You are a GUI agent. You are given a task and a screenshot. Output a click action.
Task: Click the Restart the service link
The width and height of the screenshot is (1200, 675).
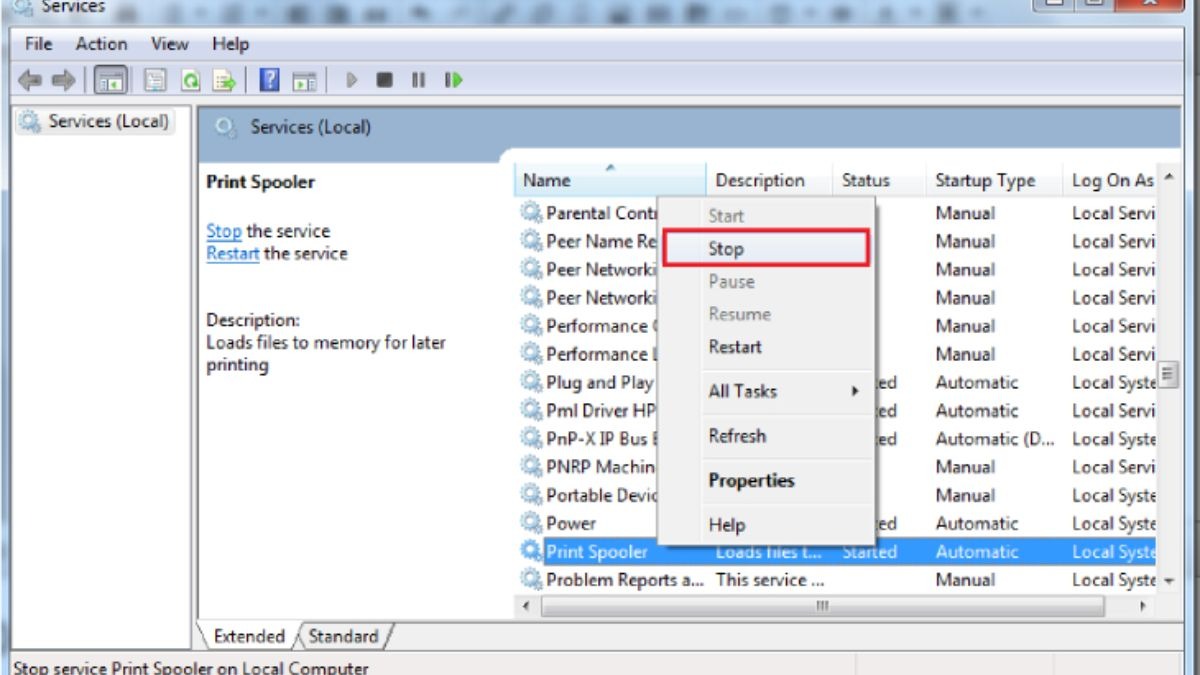(233, 254)
